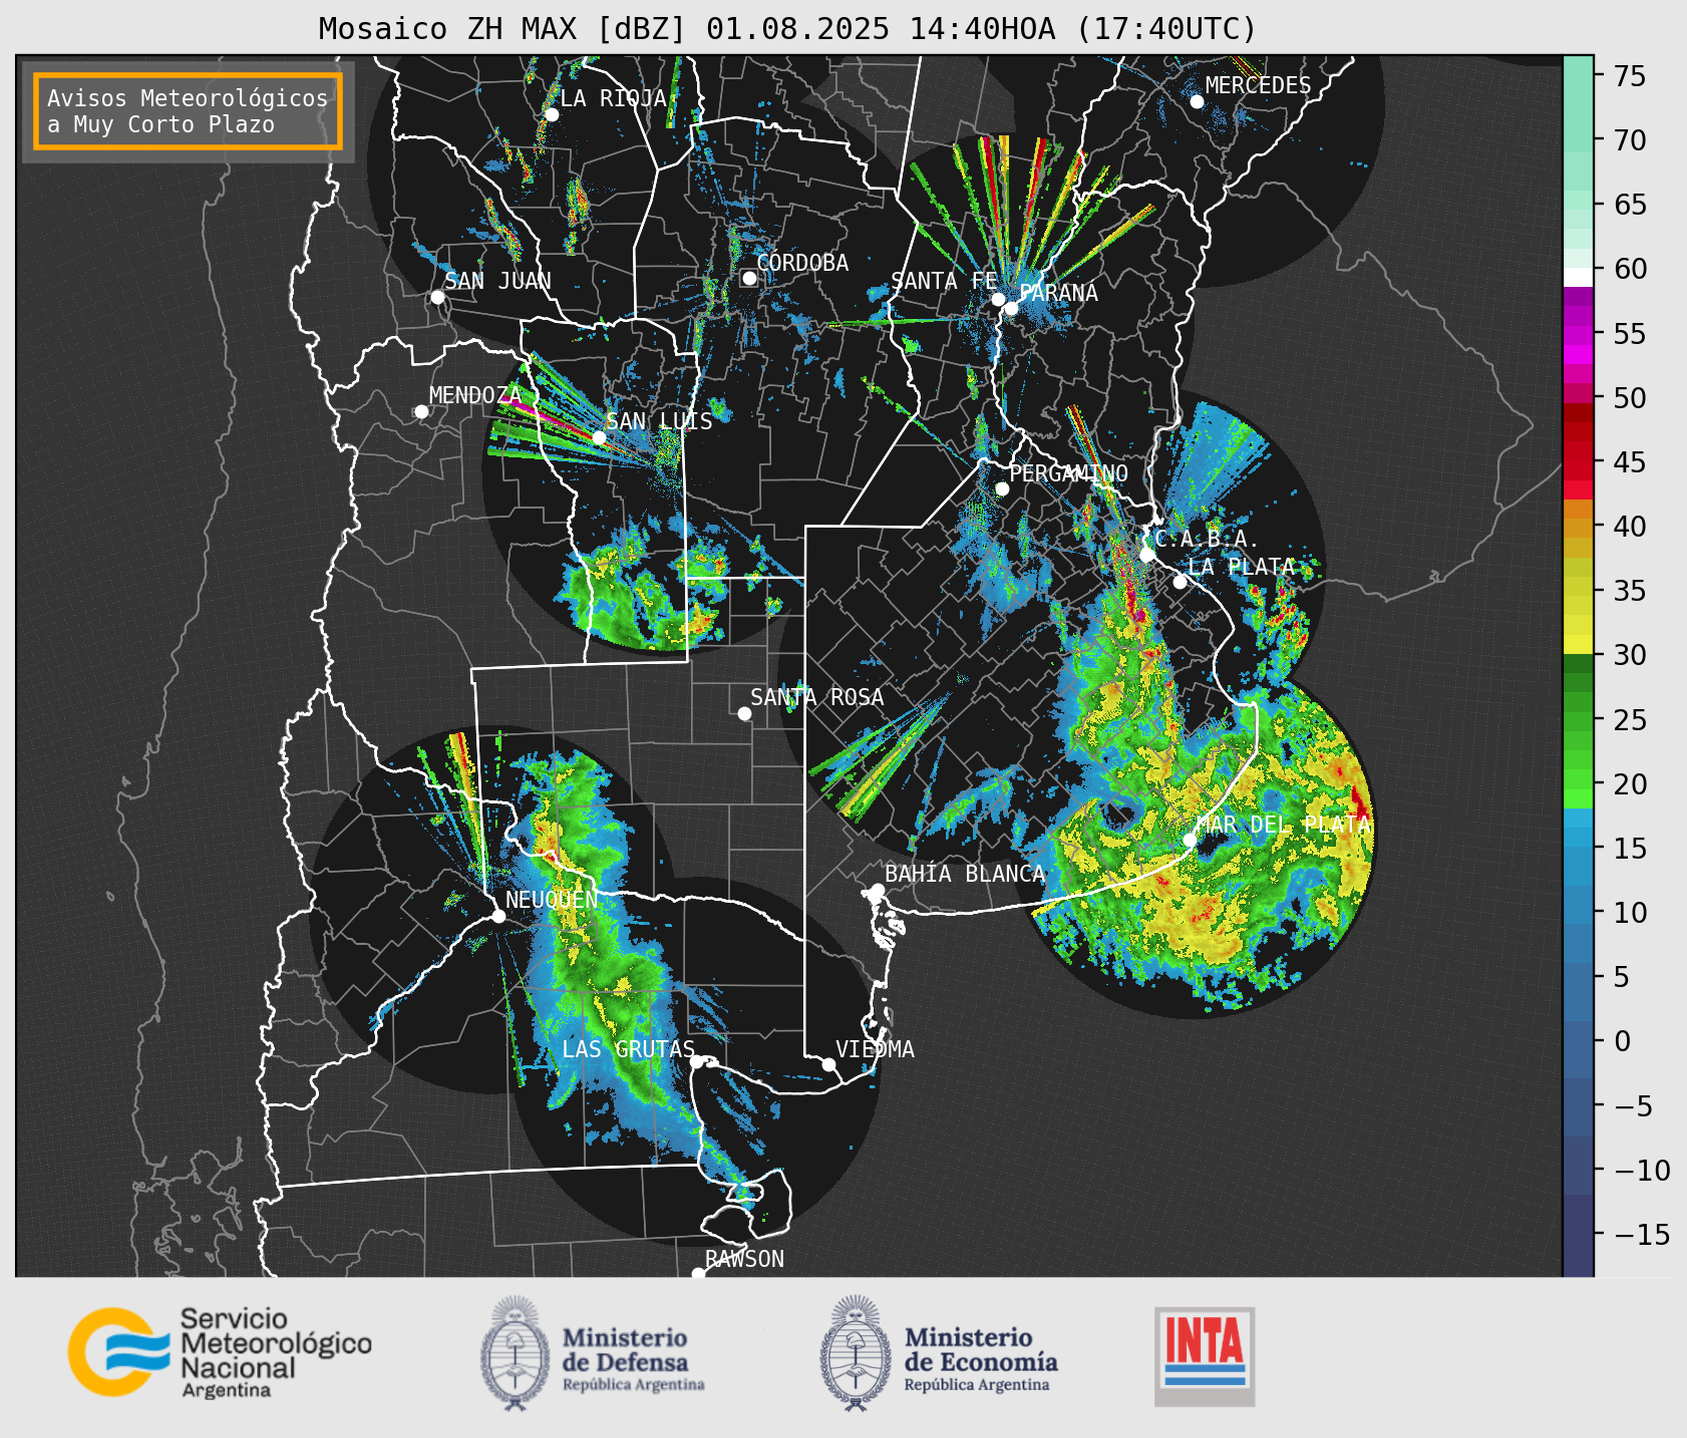This screenshot has height=1438, width=1687.
Task: Click the green 25 dBZ band on scale
Action: point(1578,719)
